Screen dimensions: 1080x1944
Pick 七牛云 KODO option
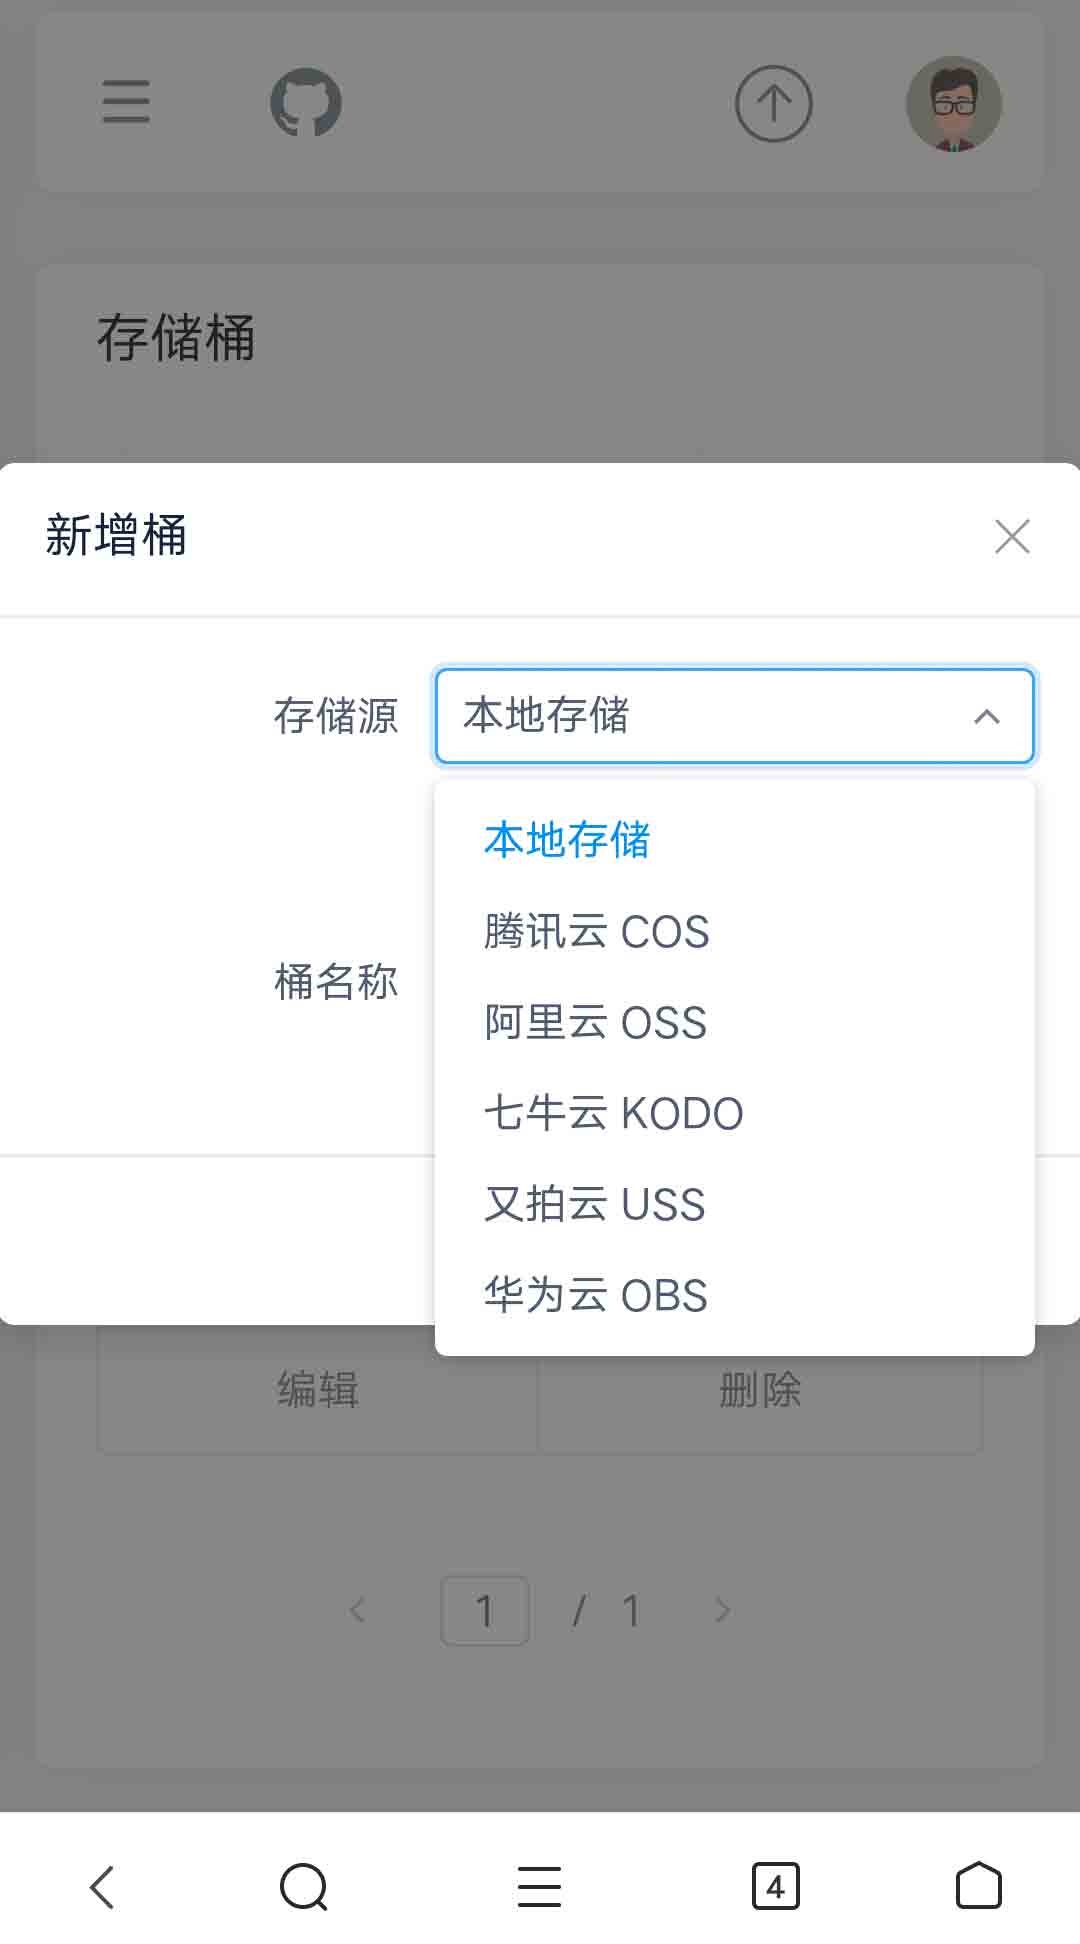pos(613,1114)
